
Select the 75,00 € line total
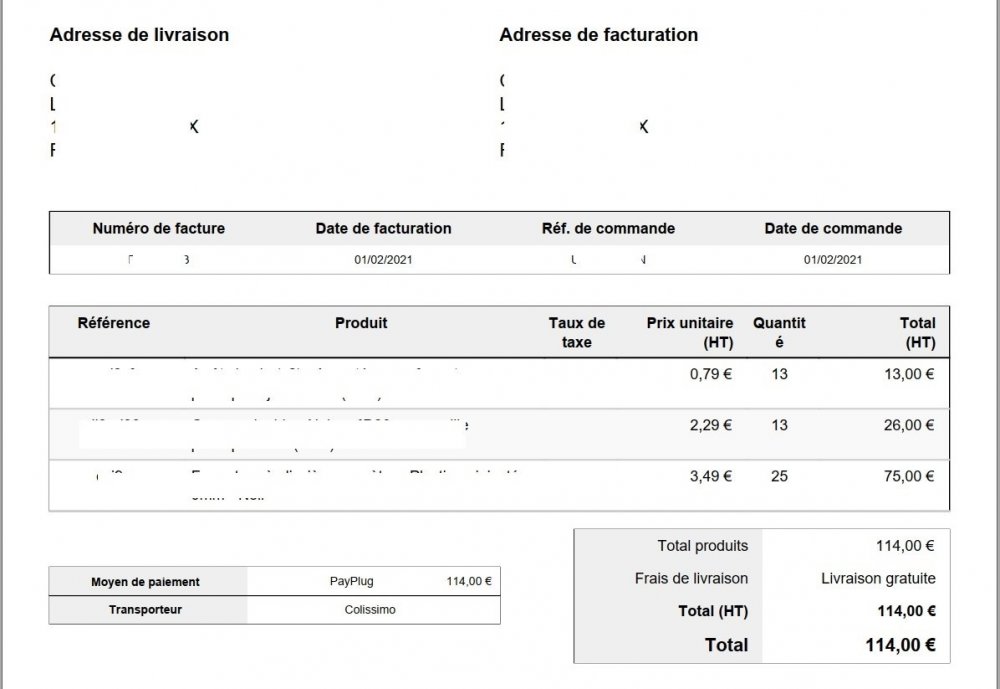[x=908, y=476]
